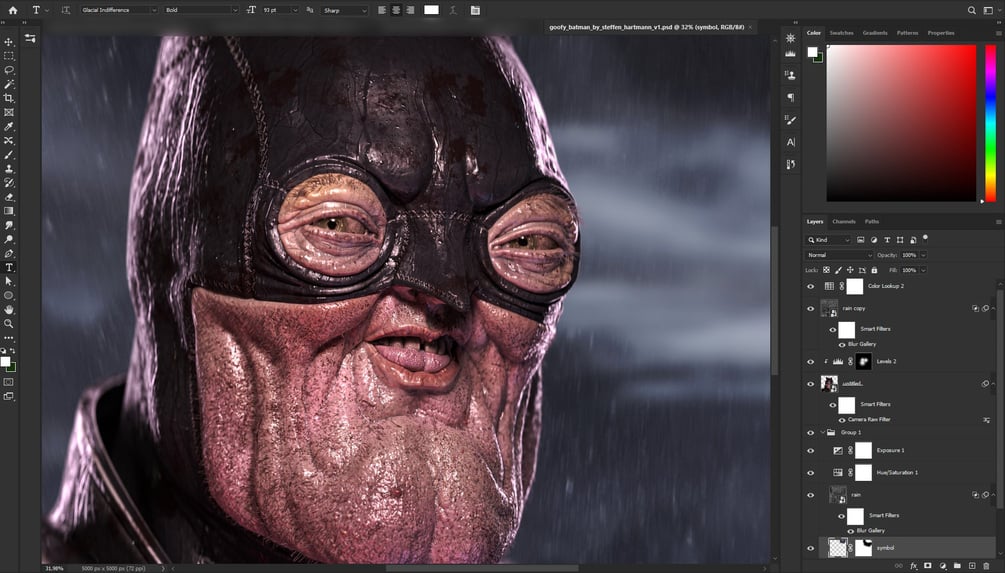Open search with the magnifier icon
Viewport: 1005px width, 573px height.
(972, 10)
